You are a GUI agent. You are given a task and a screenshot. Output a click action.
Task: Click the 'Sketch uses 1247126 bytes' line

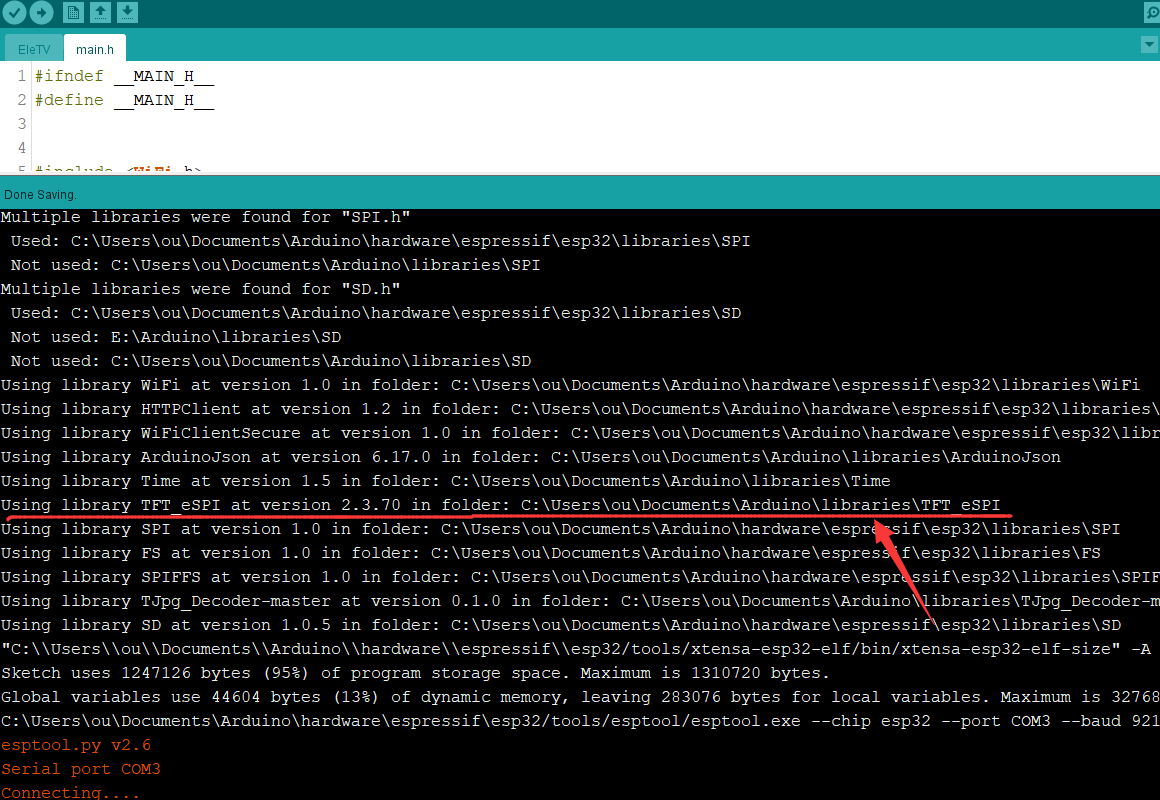click(x=415, y=673)
